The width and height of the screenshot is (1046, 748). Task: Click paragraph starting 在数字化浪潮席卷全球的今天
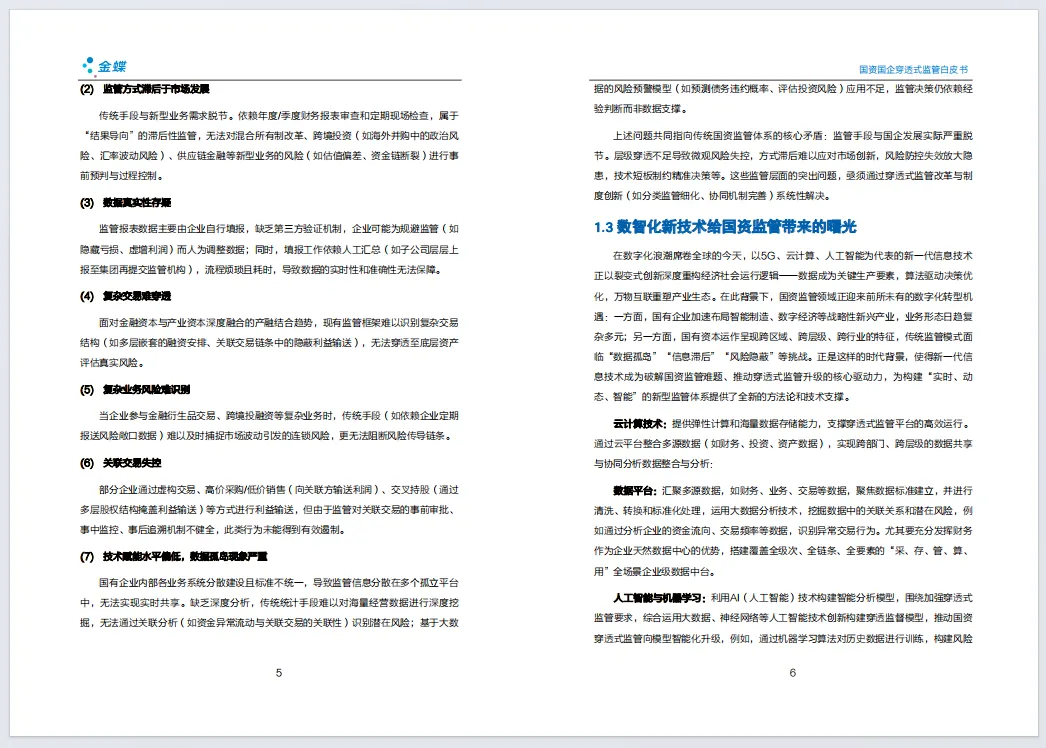coord(783,326)
